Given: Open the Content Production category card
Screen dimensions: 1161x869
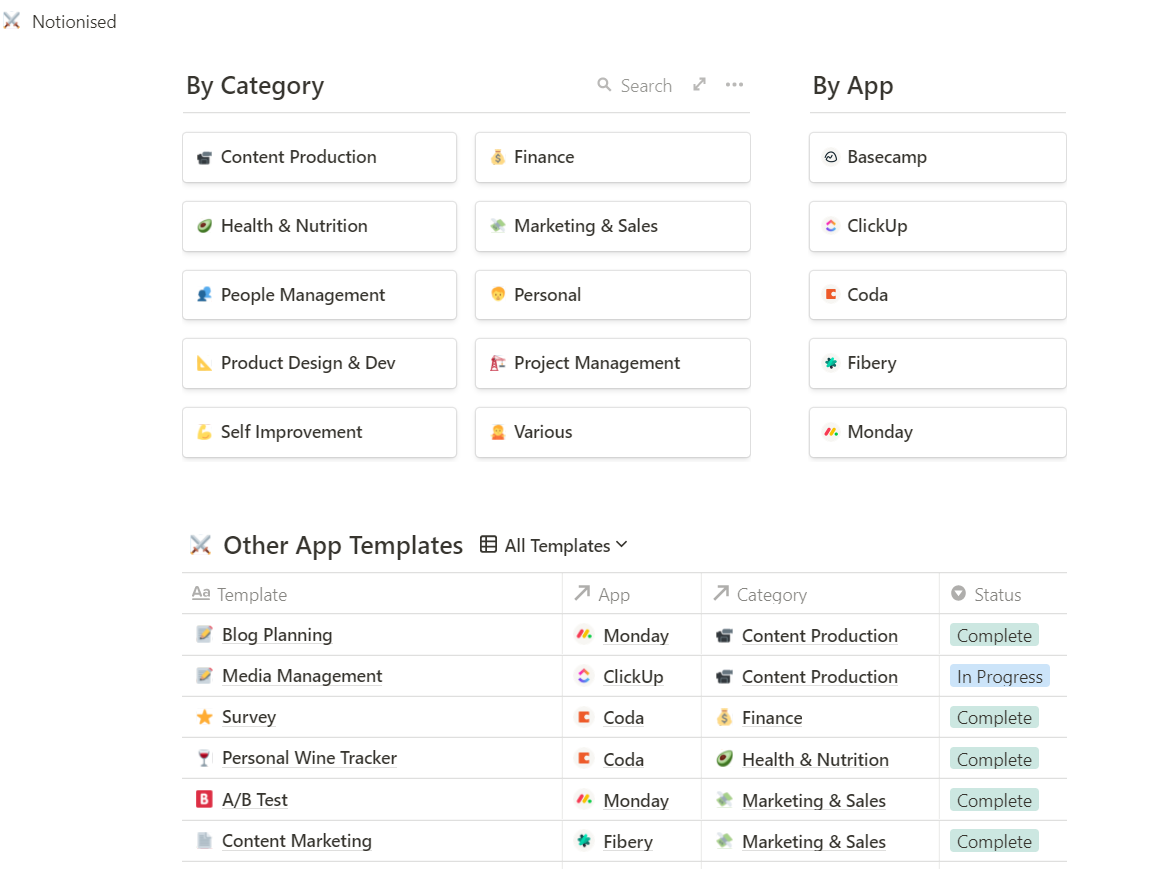Looking at the screenshot, I should 319,157.
